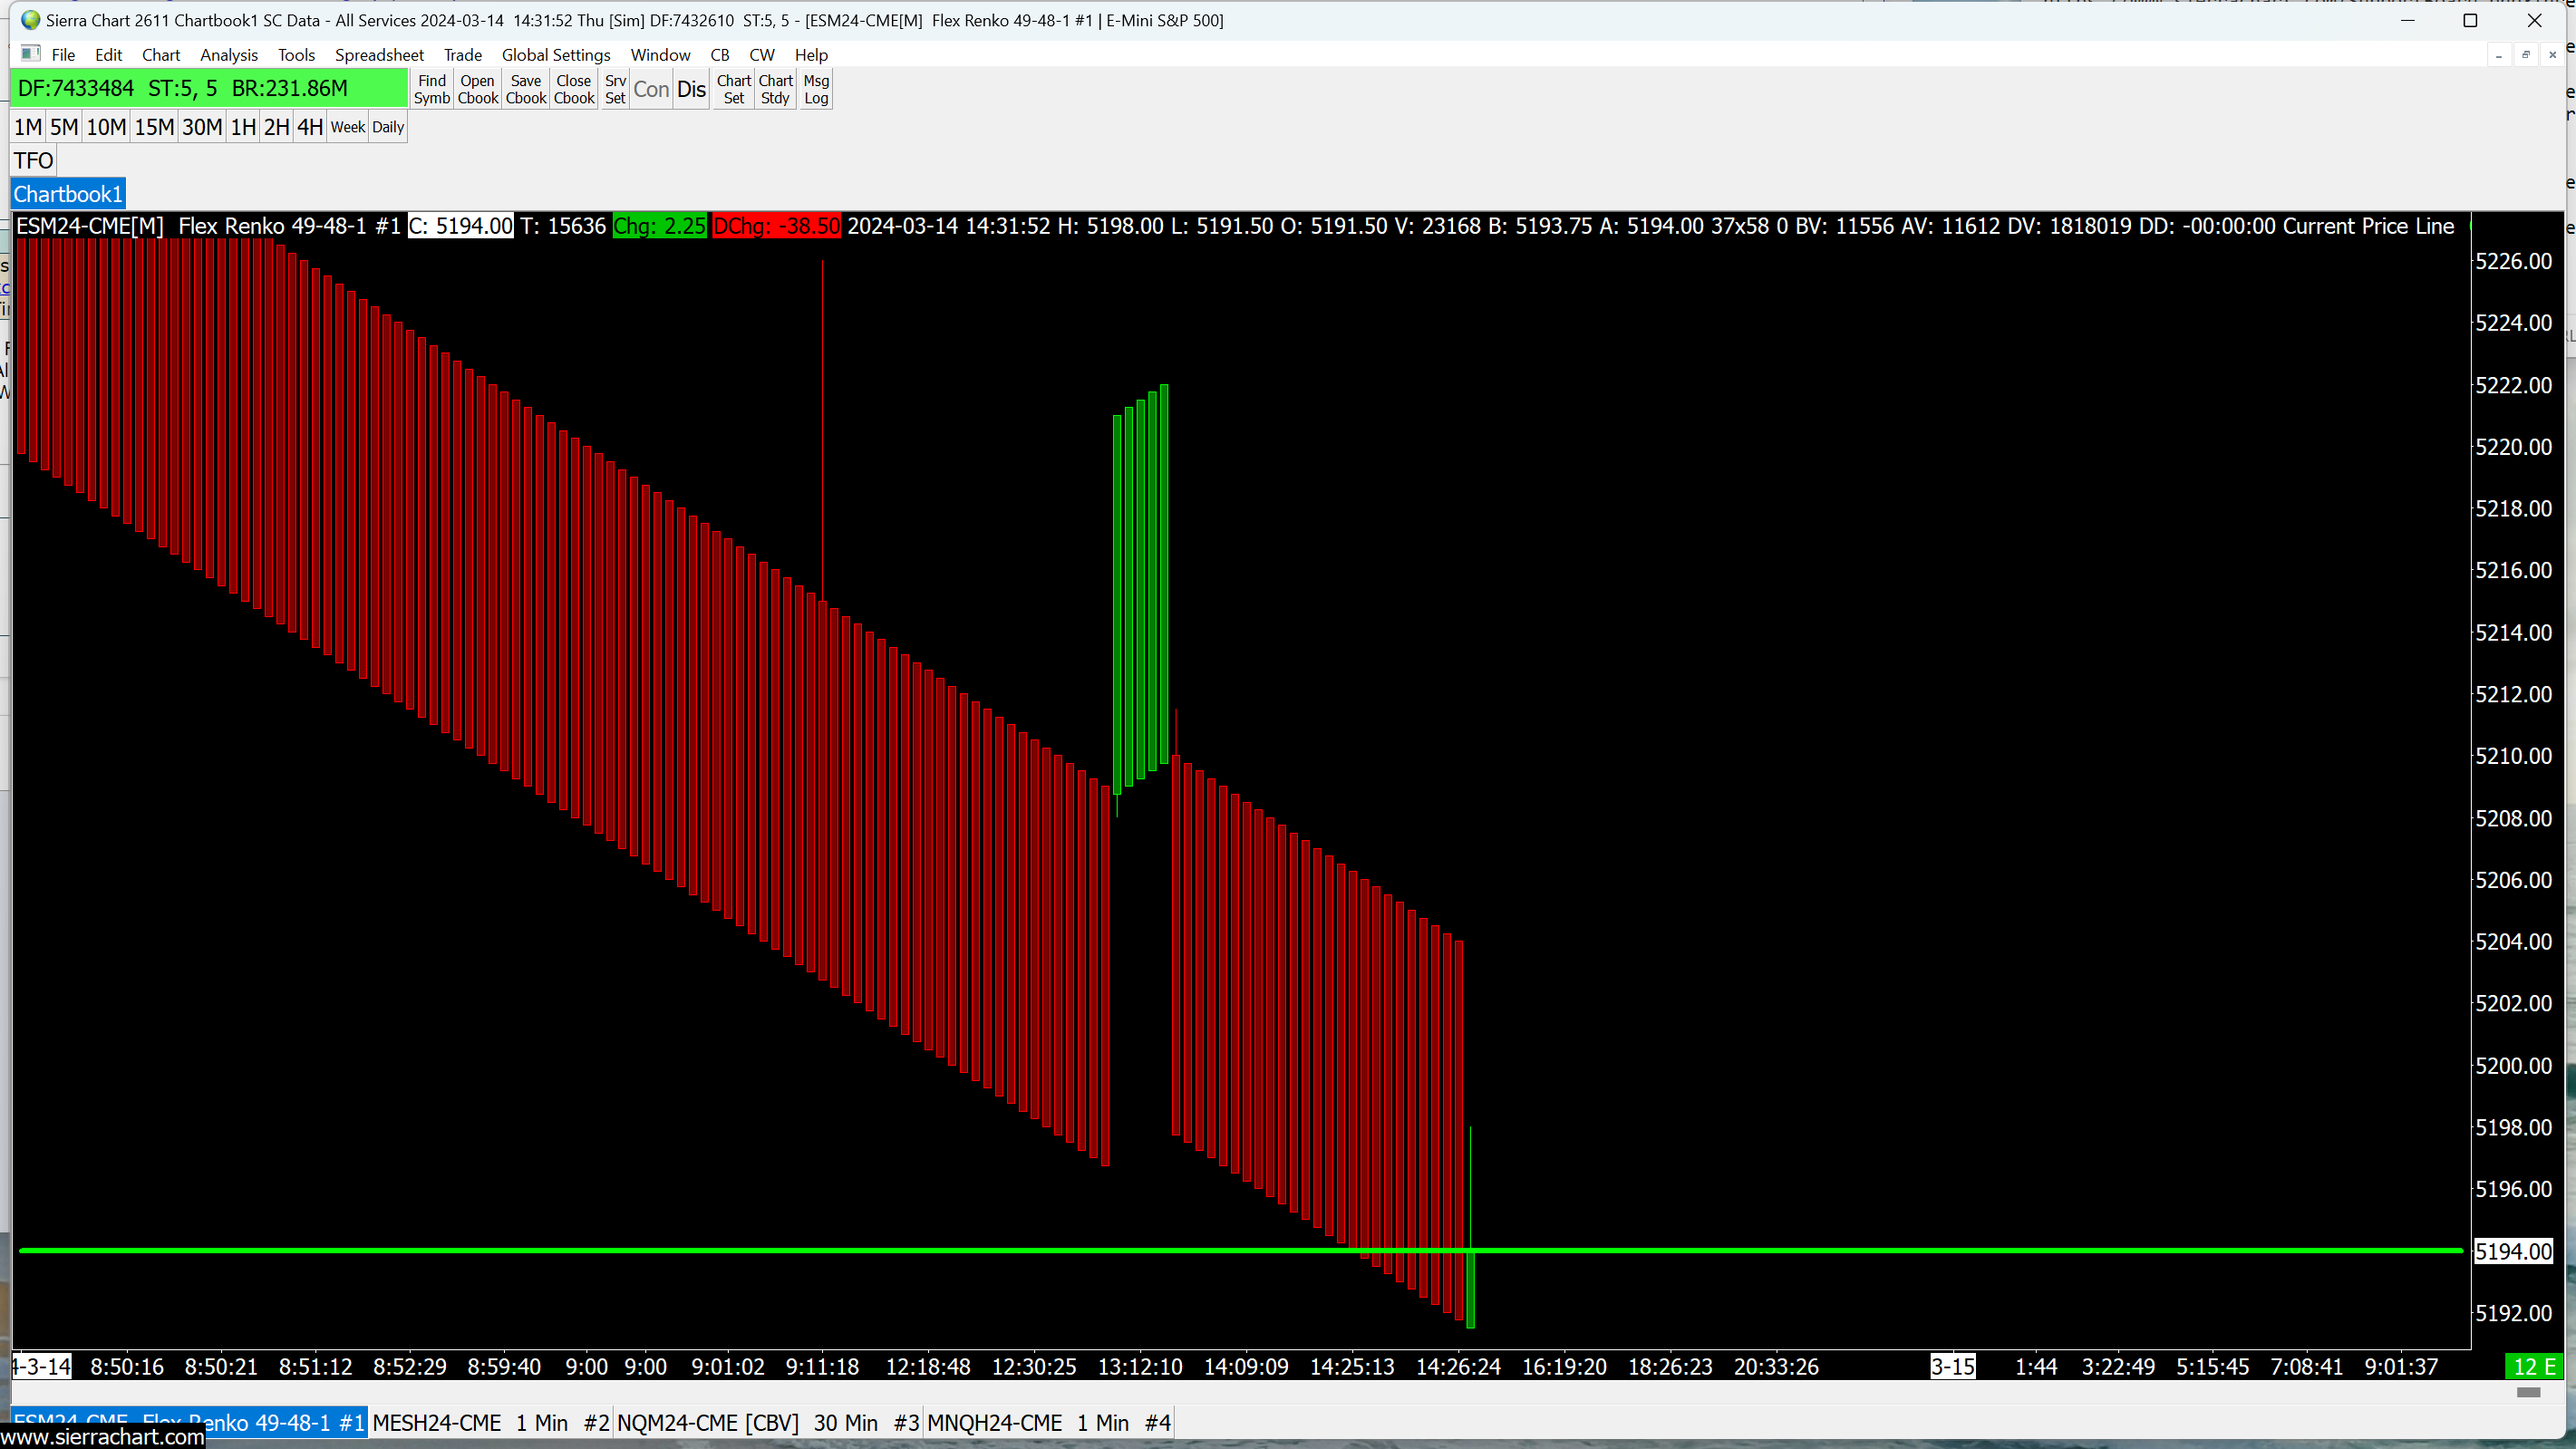2576x1449 pixels.
Task: Open the Global Settings menu
Action: [x=555, y=55]
